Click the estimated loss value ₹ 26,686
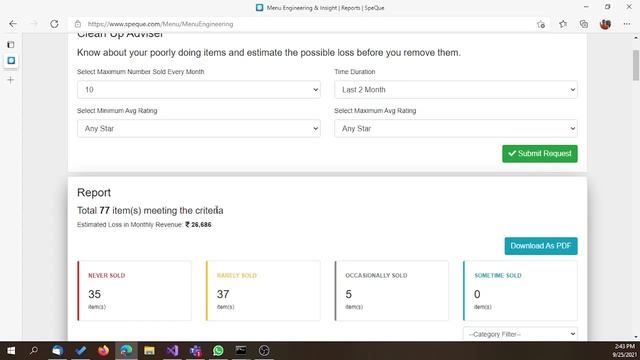Image resolution: width=640 pixels, height=360 pixels. [x=198, y=224]
